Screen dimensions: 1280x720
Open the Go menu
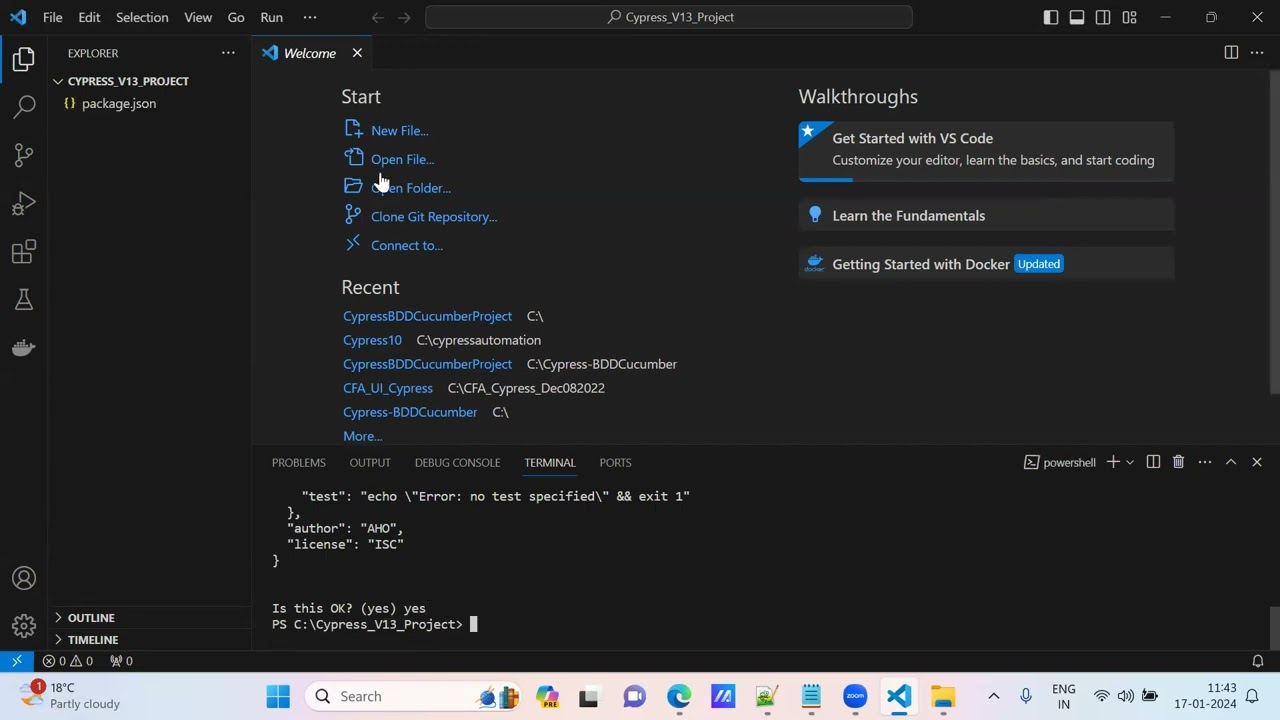coord(236,17)
